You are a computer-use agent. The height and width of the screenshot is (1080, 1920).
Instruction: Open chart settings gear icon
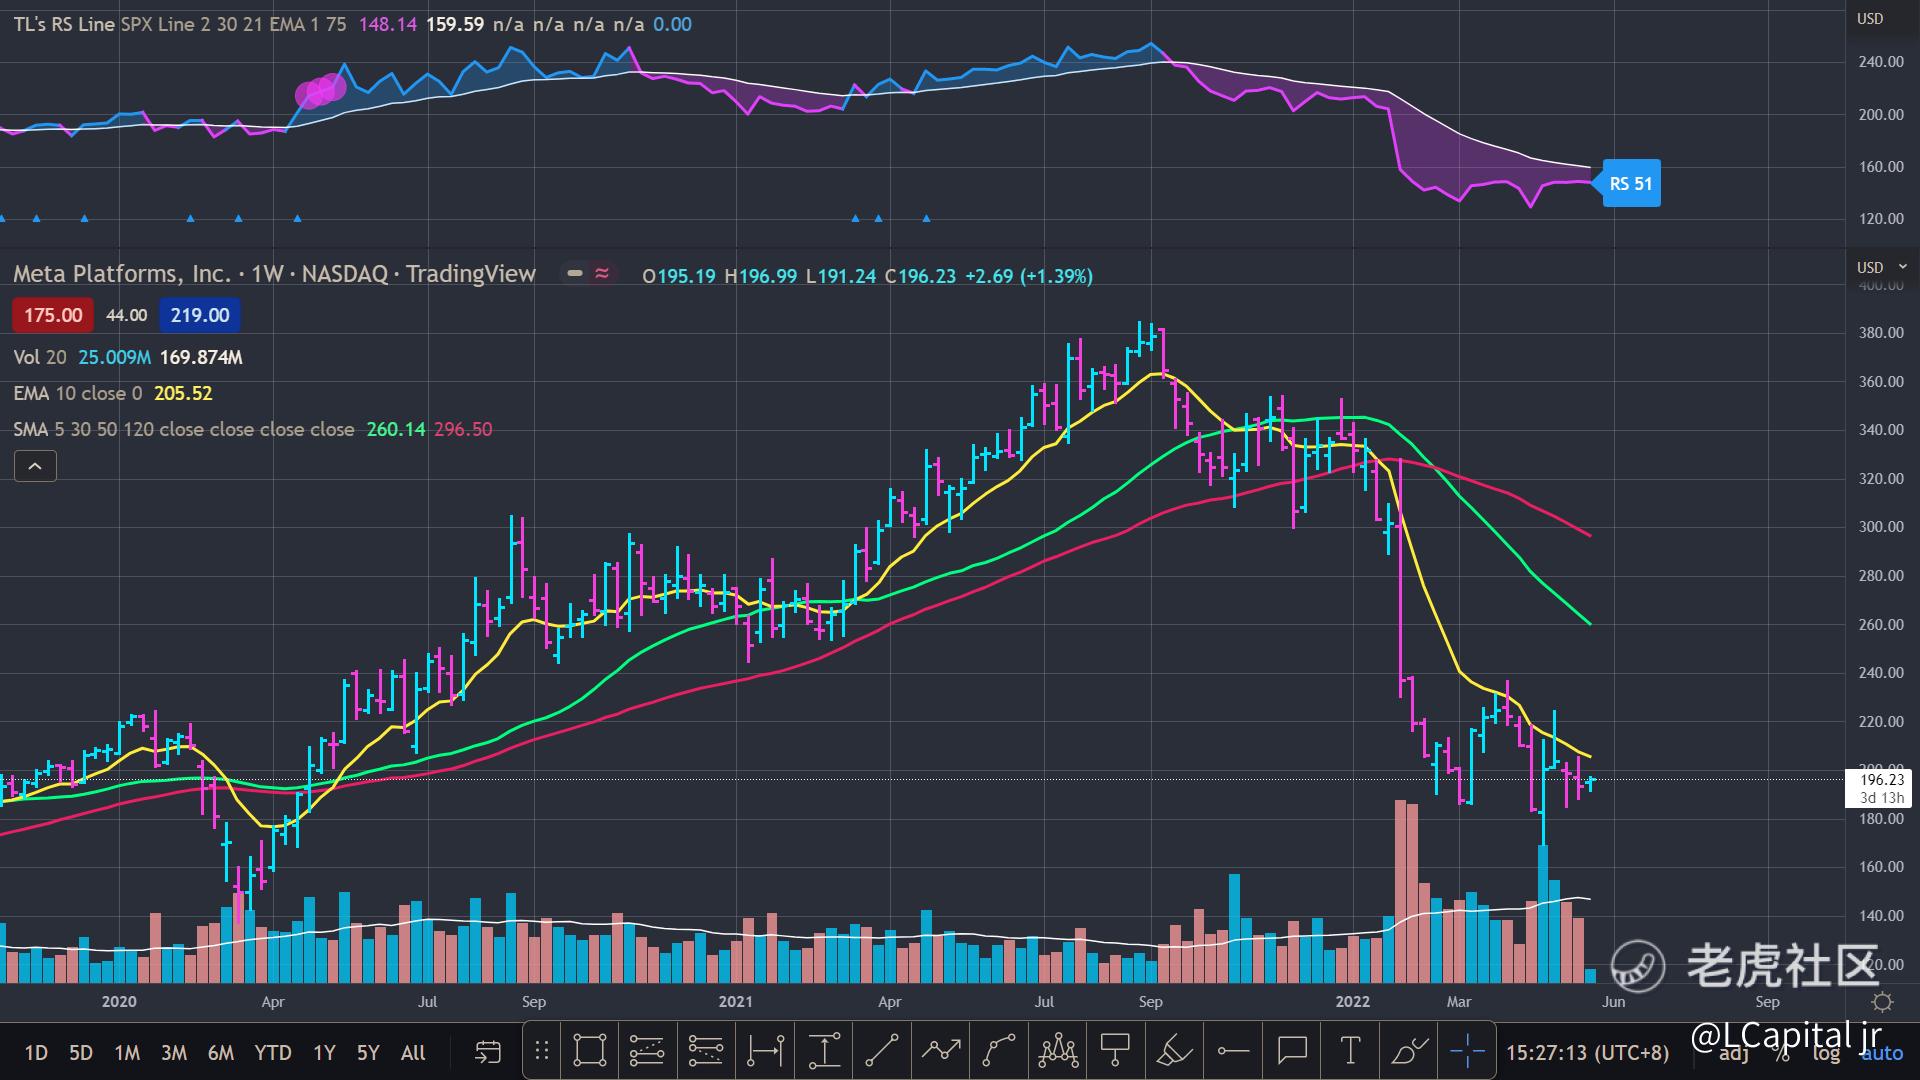pos(1882,1002)
